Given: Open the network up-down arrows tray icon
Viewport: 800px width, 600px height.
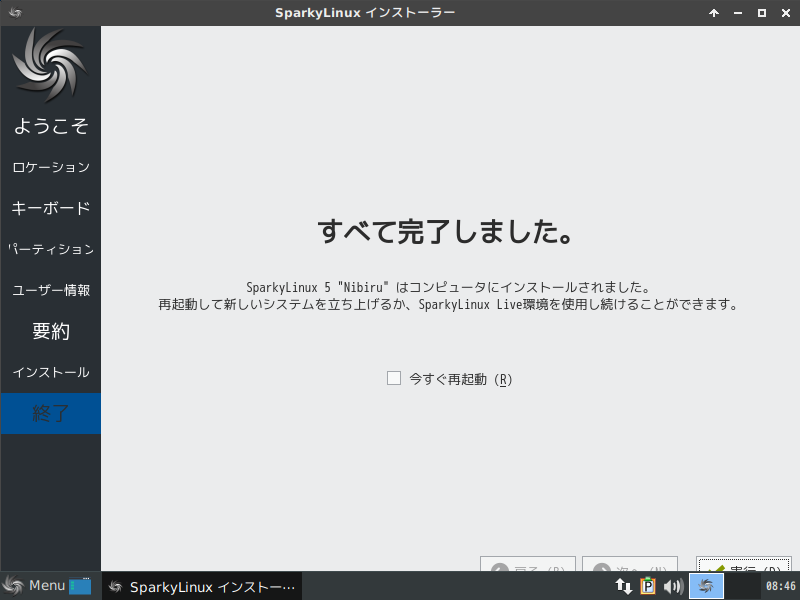Looking at the screenshot, I should pos(623,586).
